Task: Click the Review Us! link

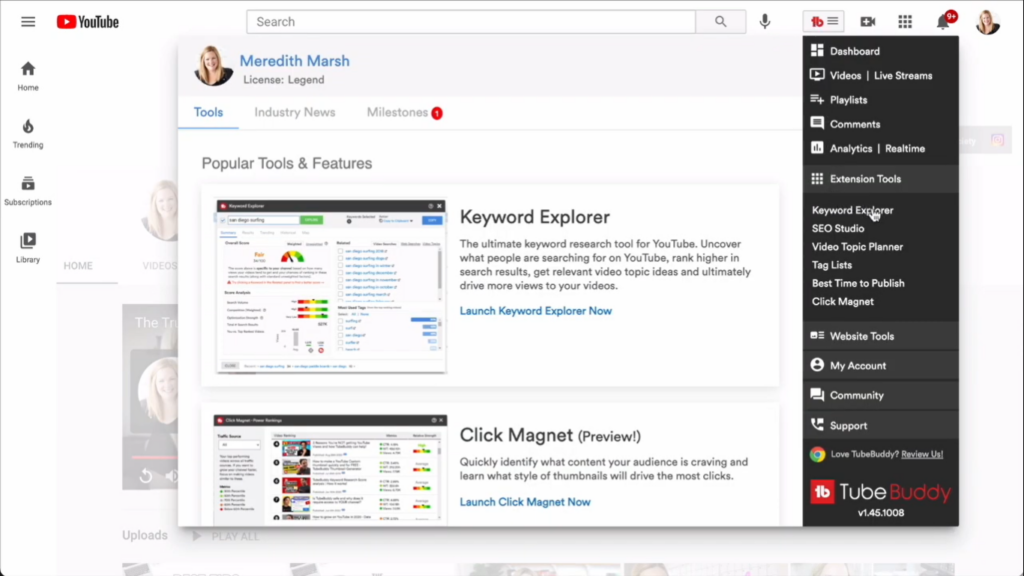Action: point(922,454)
